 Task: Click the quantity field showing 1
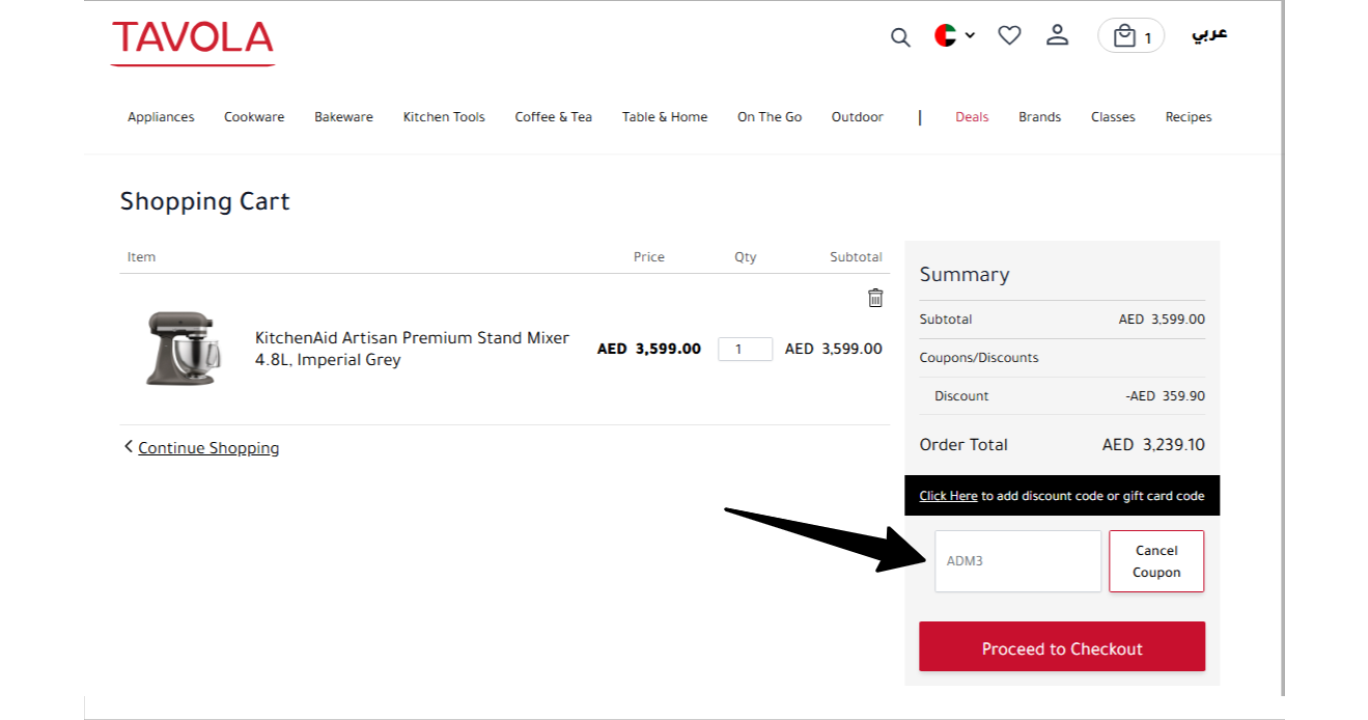pos(745,349)
